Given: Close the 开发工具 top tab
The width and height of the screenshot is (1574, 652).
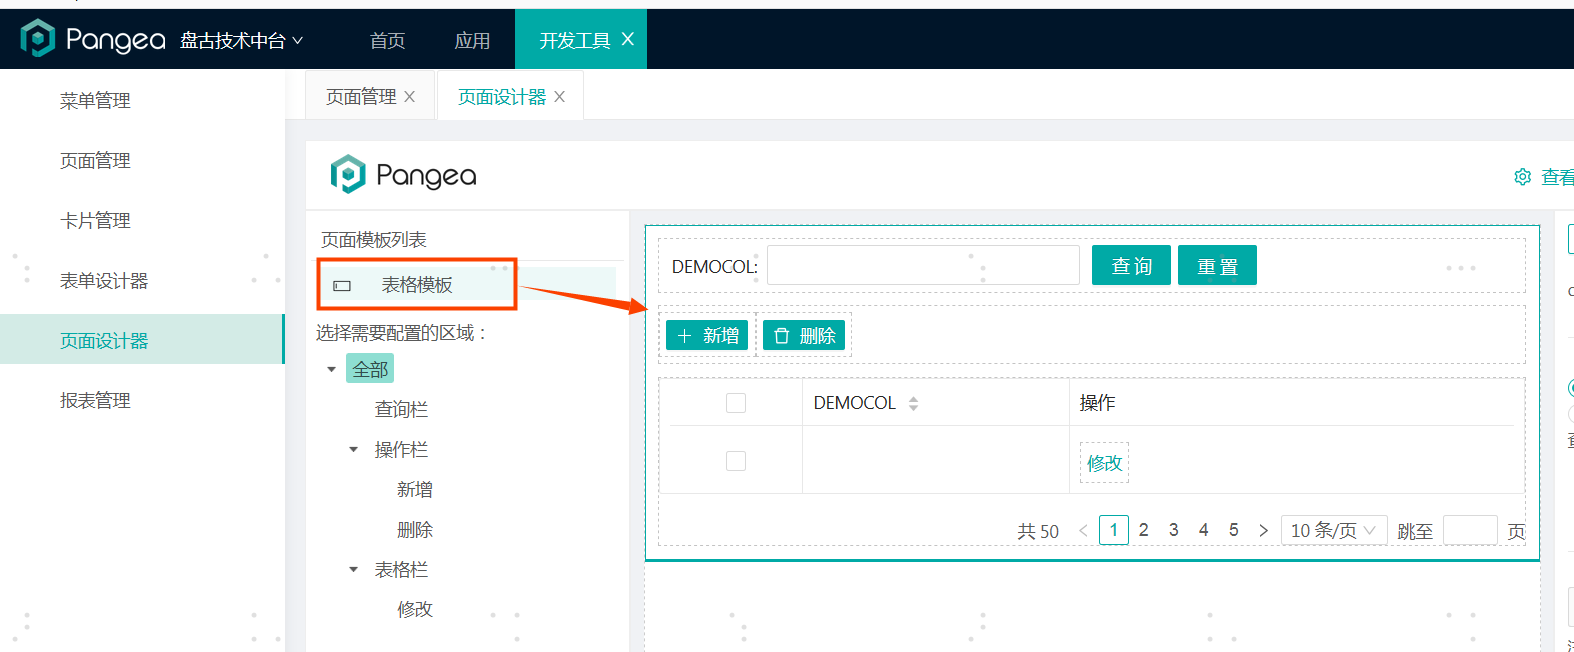Looking at the screenshot, I should tap(628, 39).
